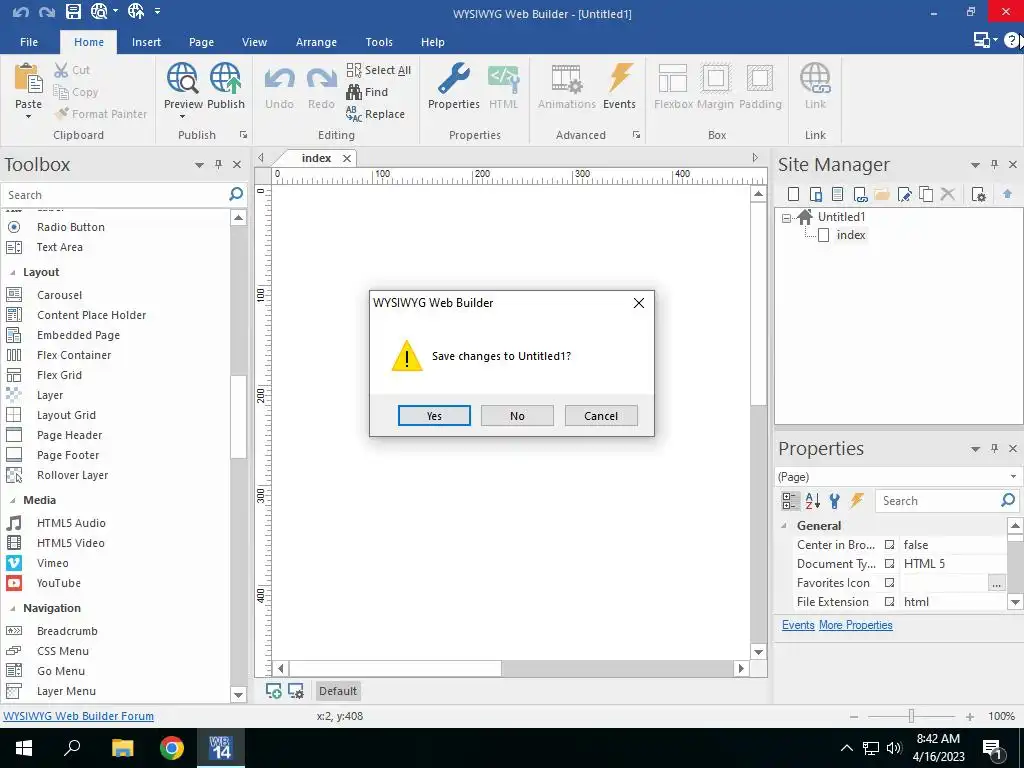Click the Publish globe icon

click(225, 78)
